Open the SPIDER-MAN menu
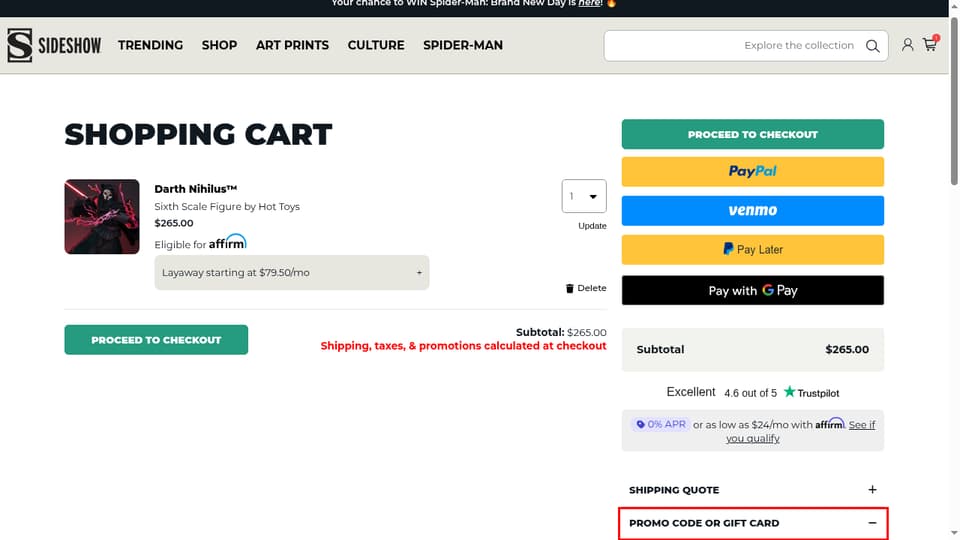The width and height of the screenshot is (960, 540). 463,45
